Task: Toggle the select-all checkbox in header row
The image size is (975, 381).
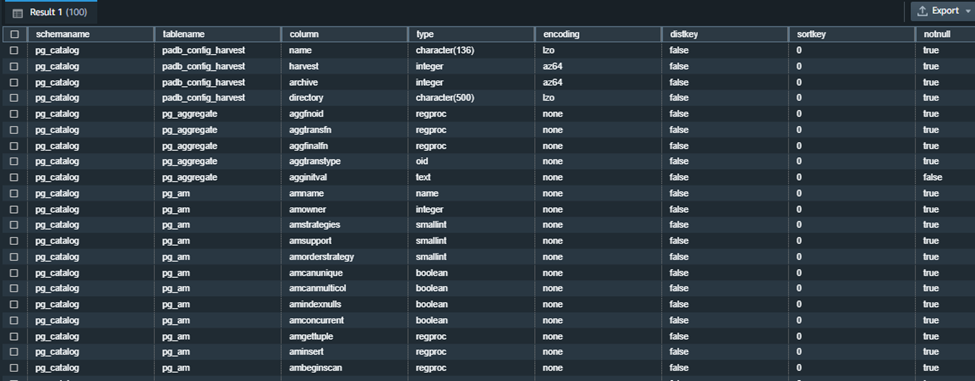Action: click(14, 35)
